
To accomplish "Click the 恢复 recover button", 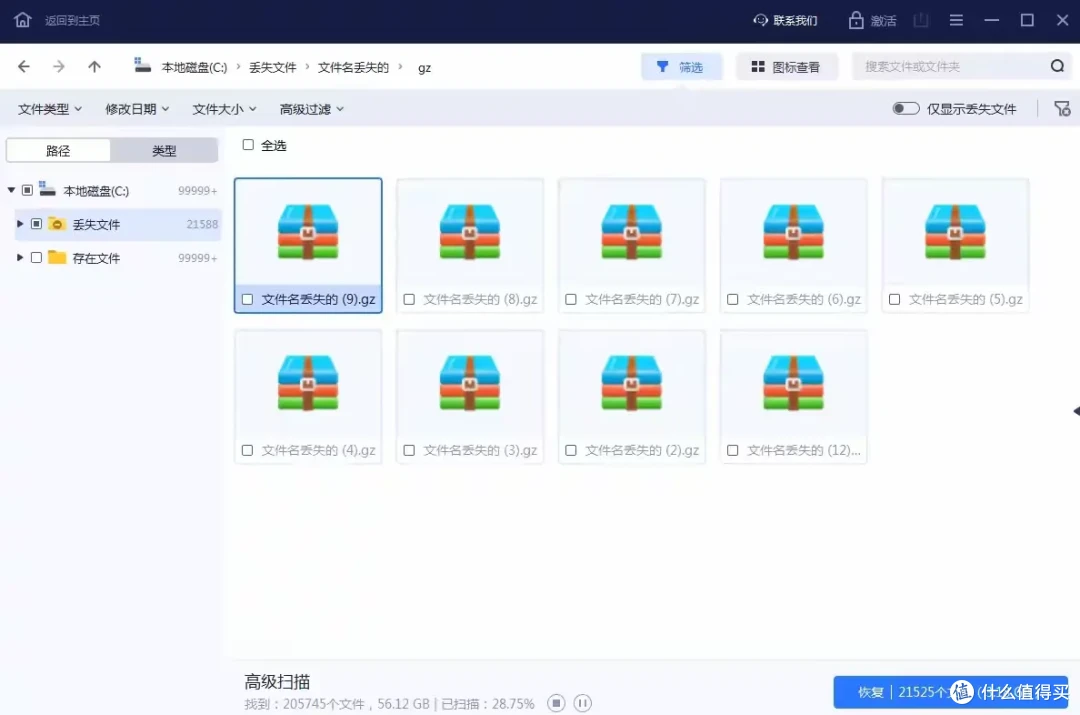I will click(951, 692).
